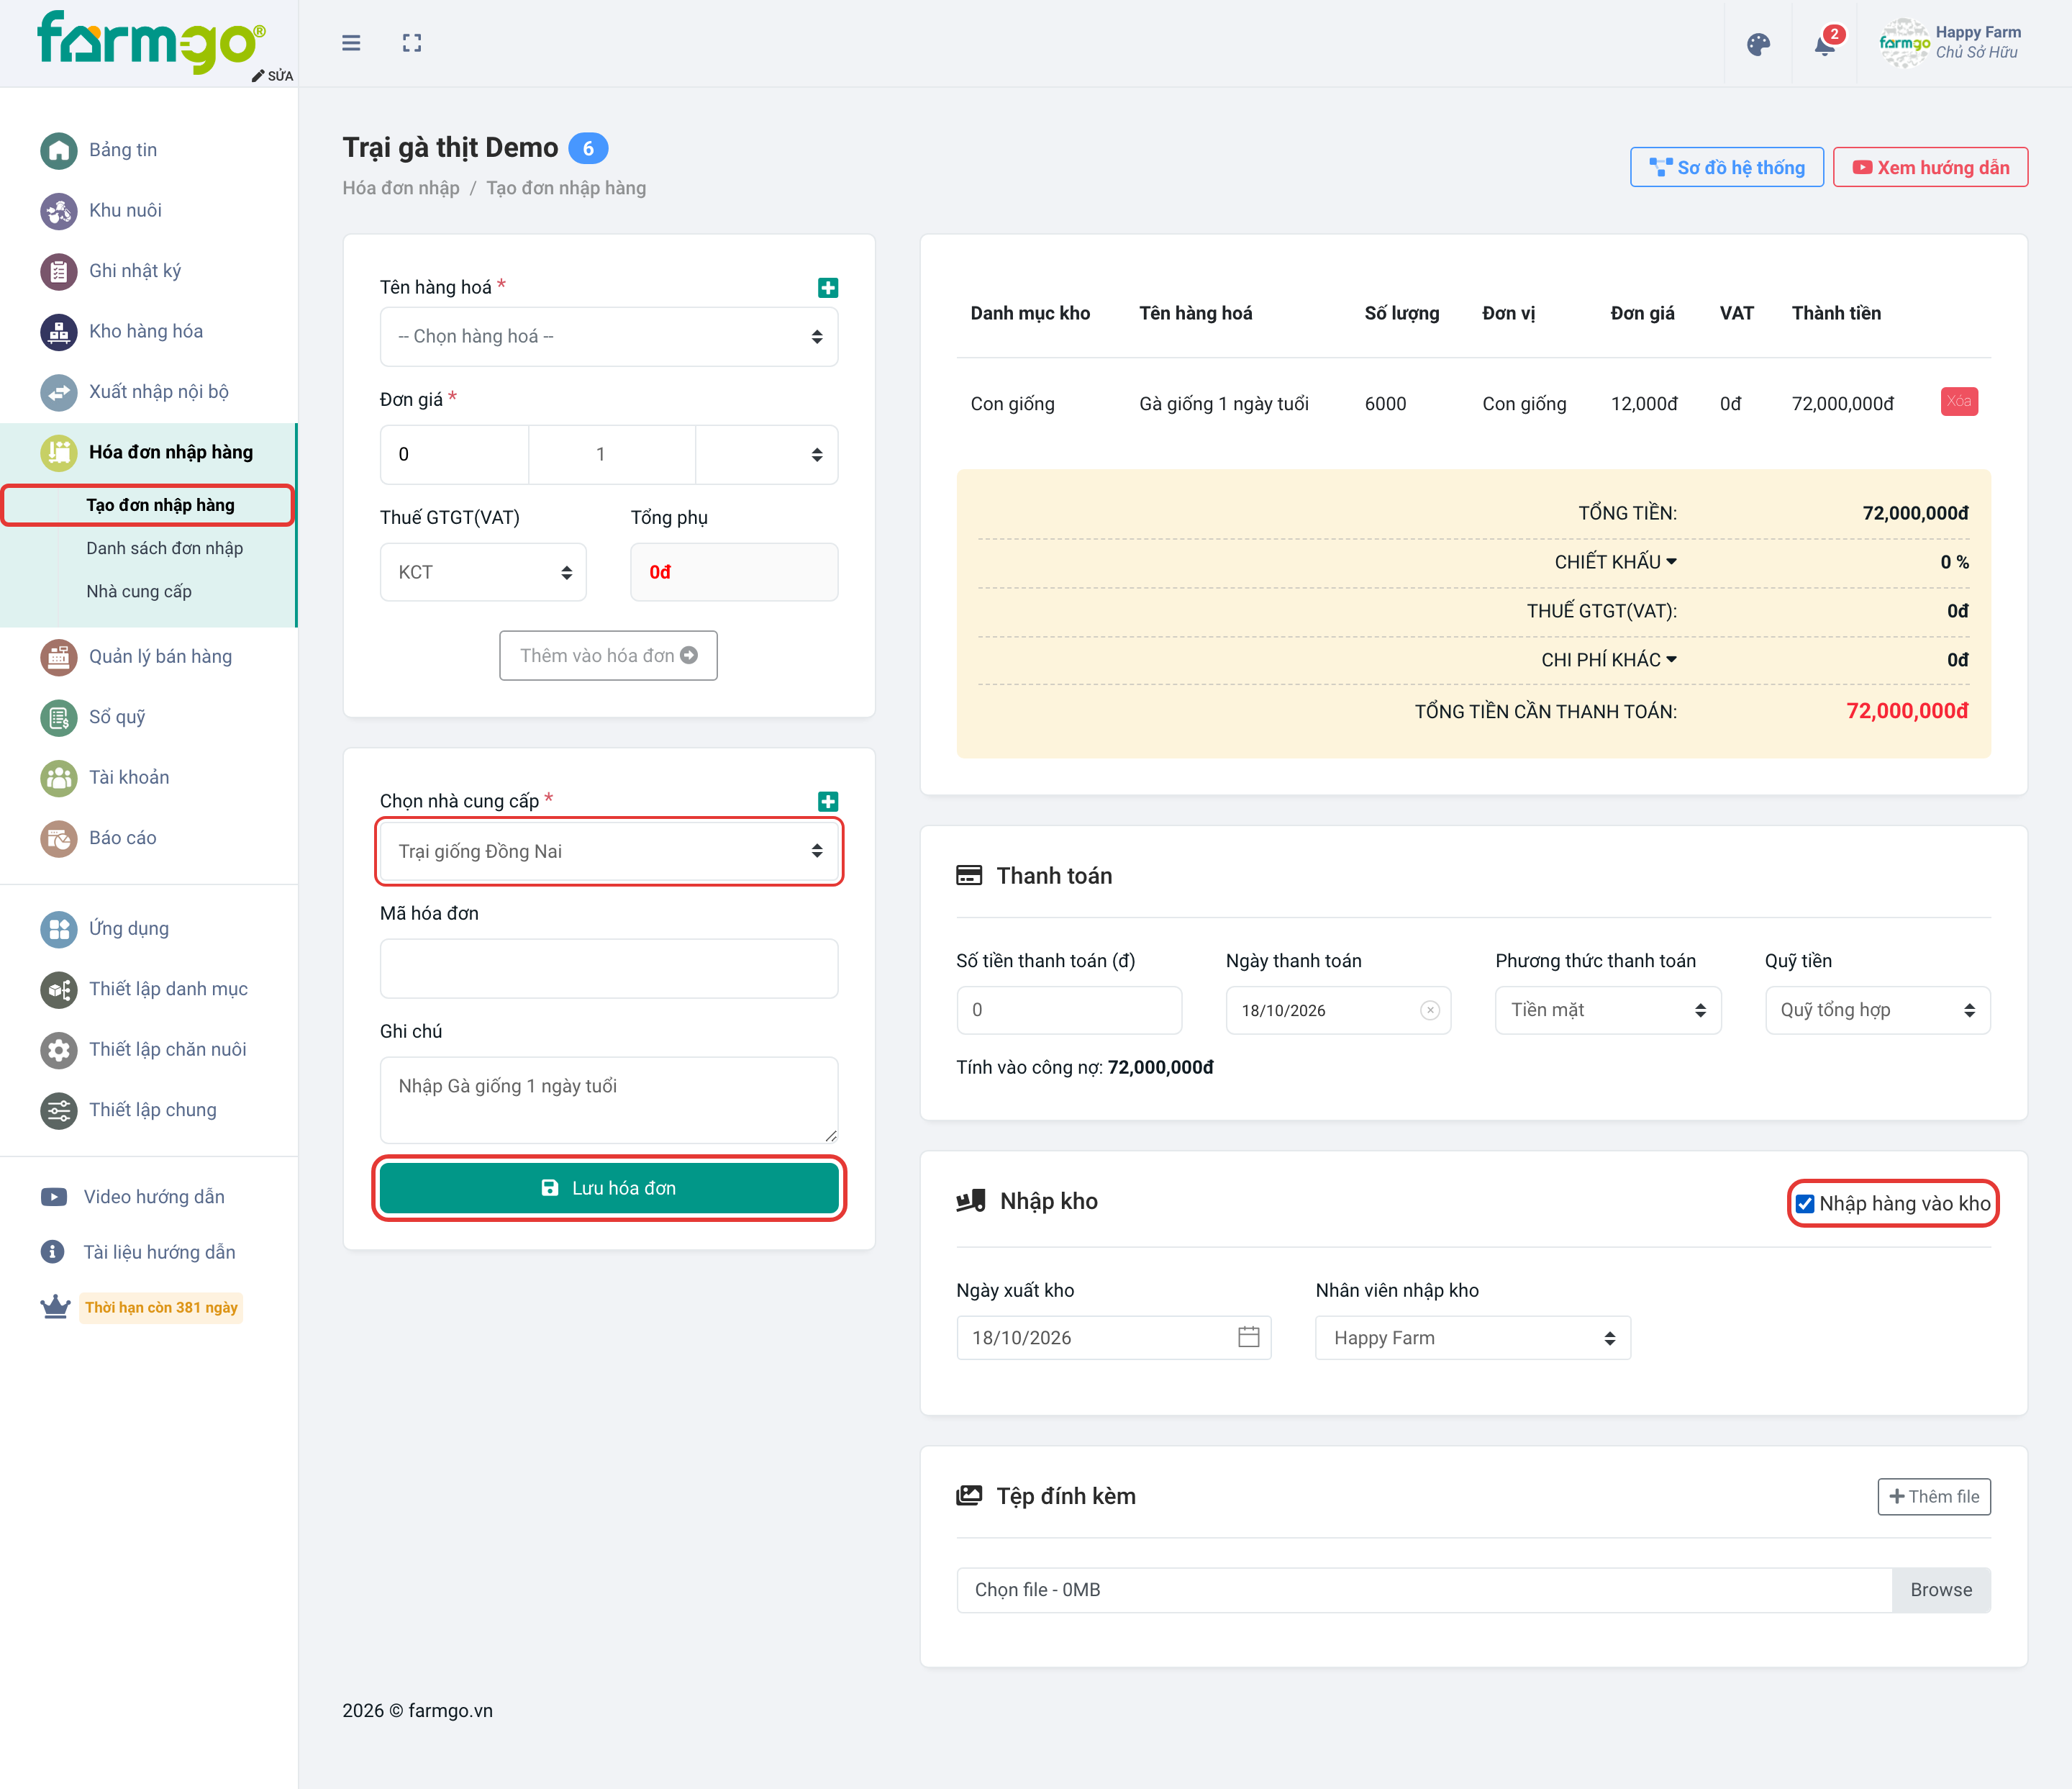Viewport: 2072px width, 1789px height.
Task: Open Khu nuôi sidebar icon
Action: click(x=59, y=211)
